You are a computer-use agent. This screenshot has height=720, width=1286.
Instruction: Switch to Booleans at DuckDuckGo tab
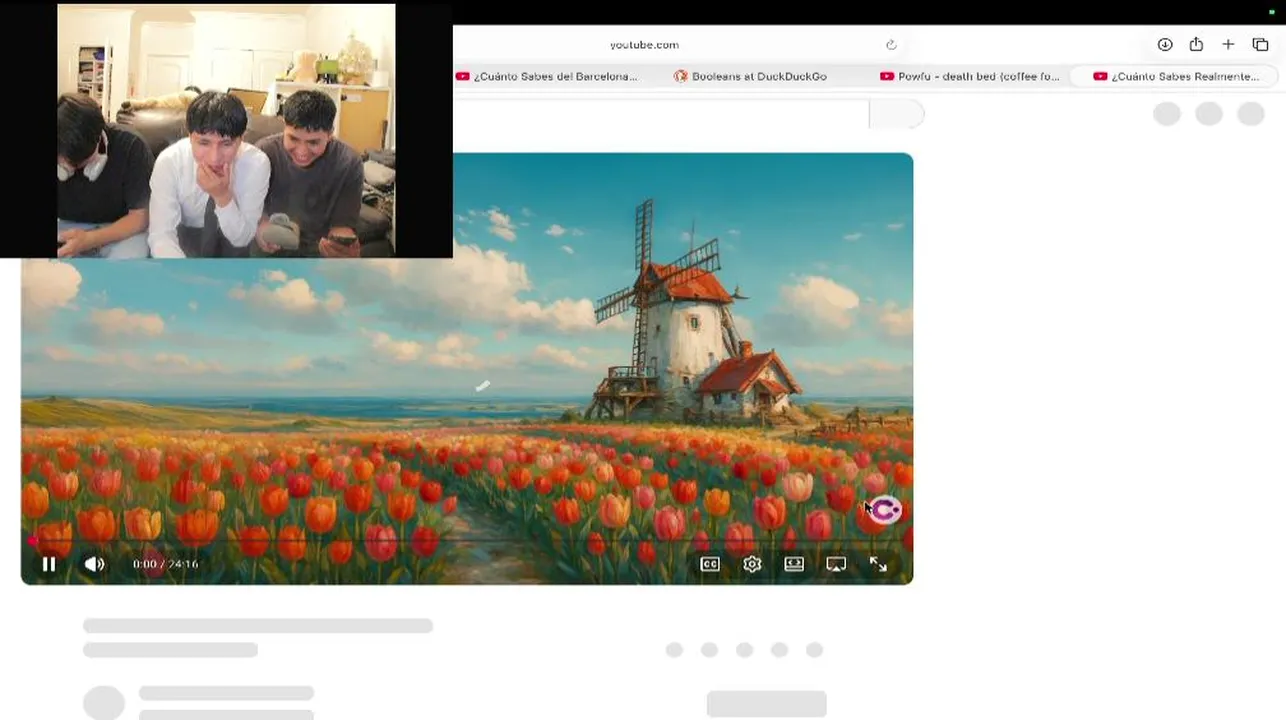(x=751, y=76)
